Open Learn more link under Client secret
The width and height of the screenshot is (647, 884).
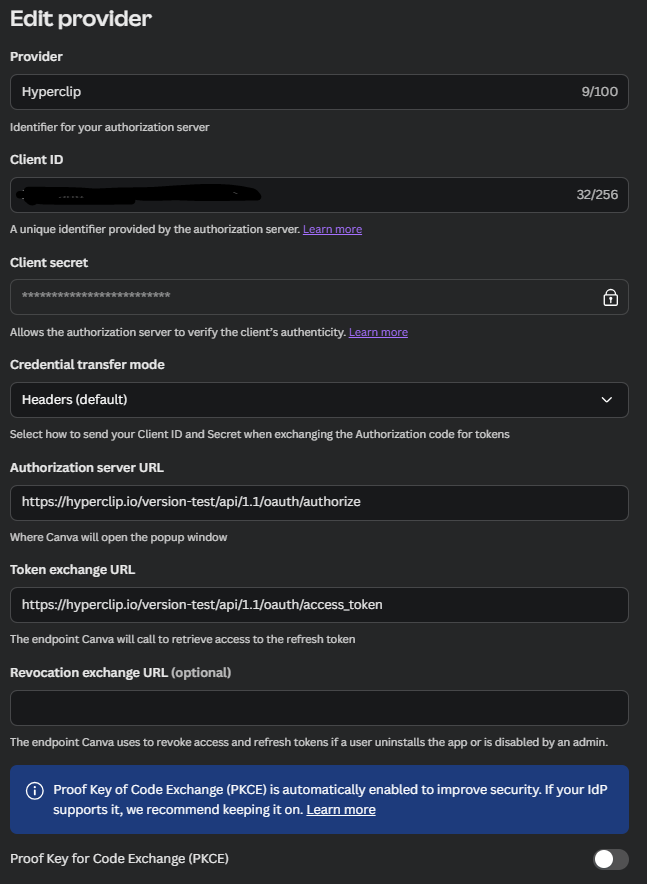click(x=378, y=332)
